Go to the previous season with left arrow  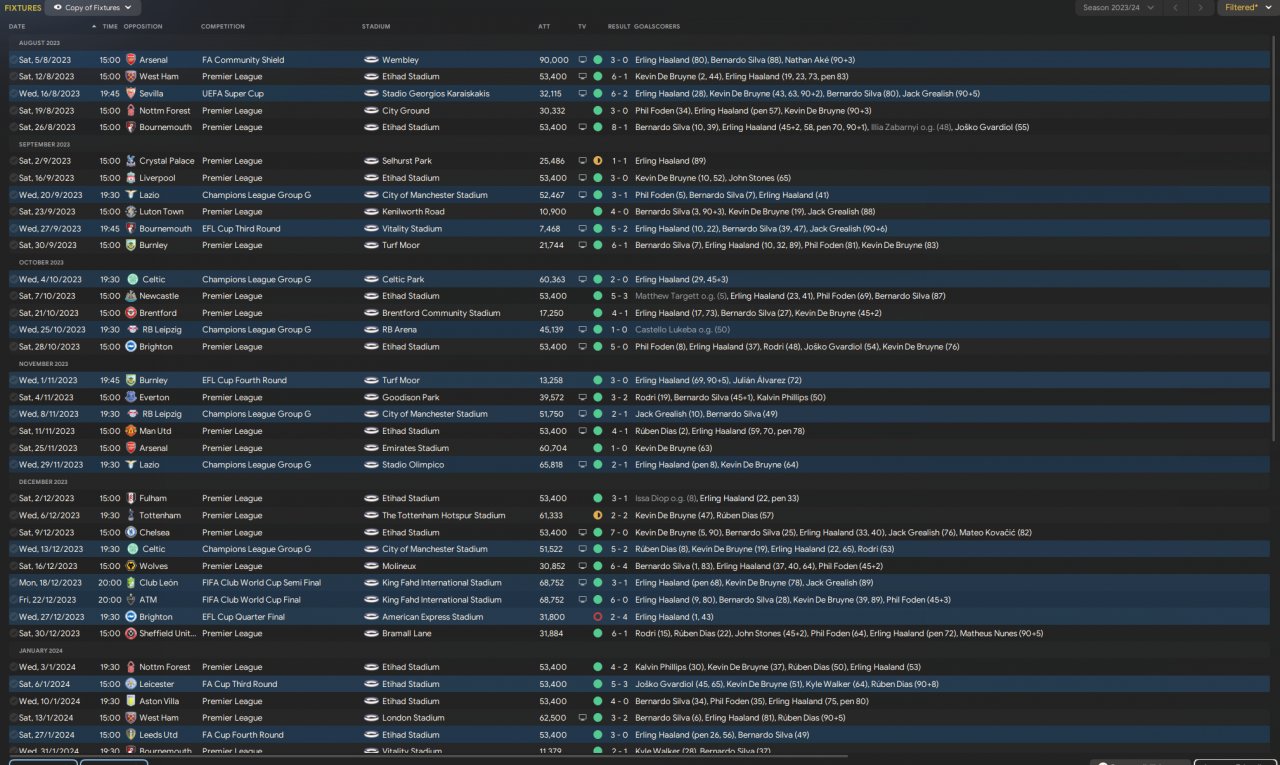coord(1176,8)
